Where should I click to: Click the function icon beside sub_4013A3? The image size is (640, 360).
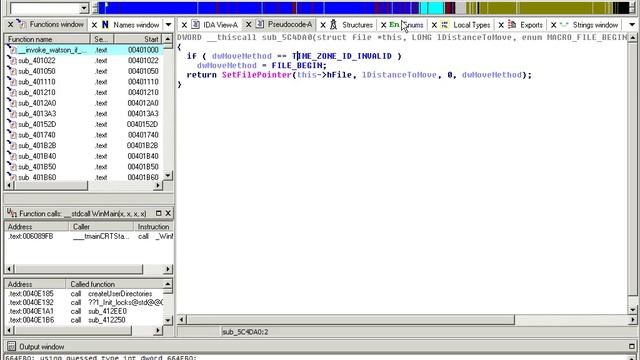click(12, 113)
